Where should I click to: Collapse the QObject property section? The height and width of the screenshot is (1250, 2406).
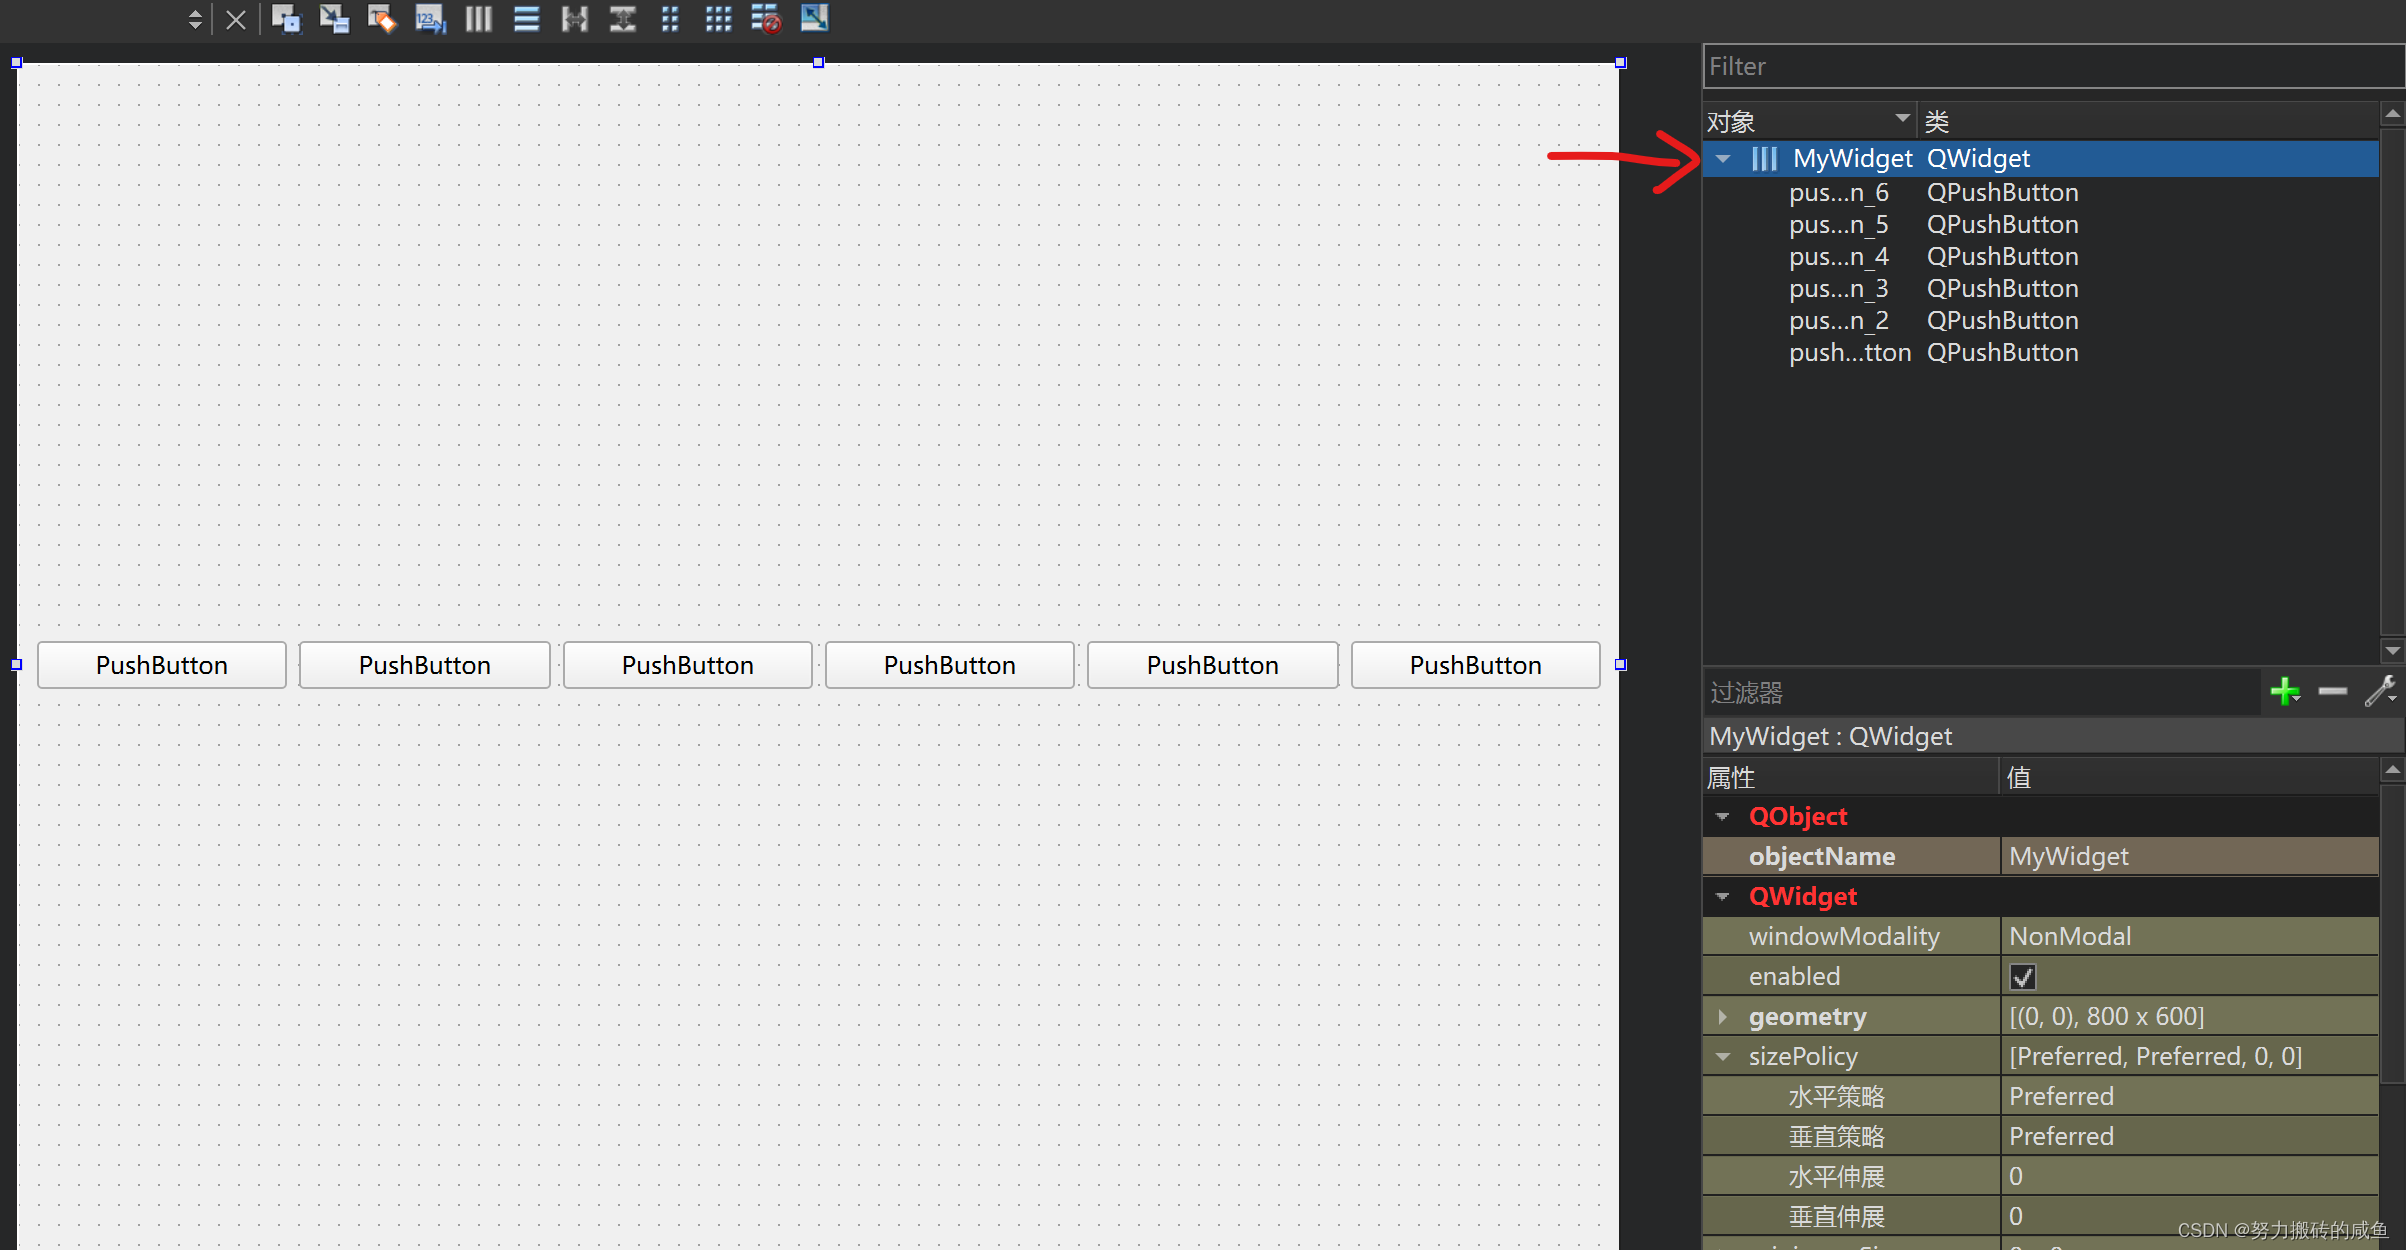click(1723, 817)
